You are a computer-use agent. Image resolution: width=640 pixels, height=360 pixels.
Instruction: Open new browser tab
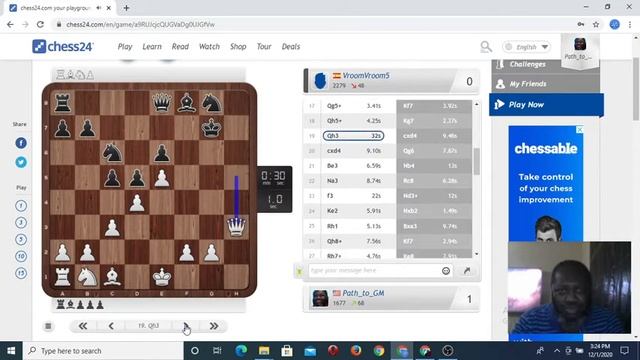[126, 8]
